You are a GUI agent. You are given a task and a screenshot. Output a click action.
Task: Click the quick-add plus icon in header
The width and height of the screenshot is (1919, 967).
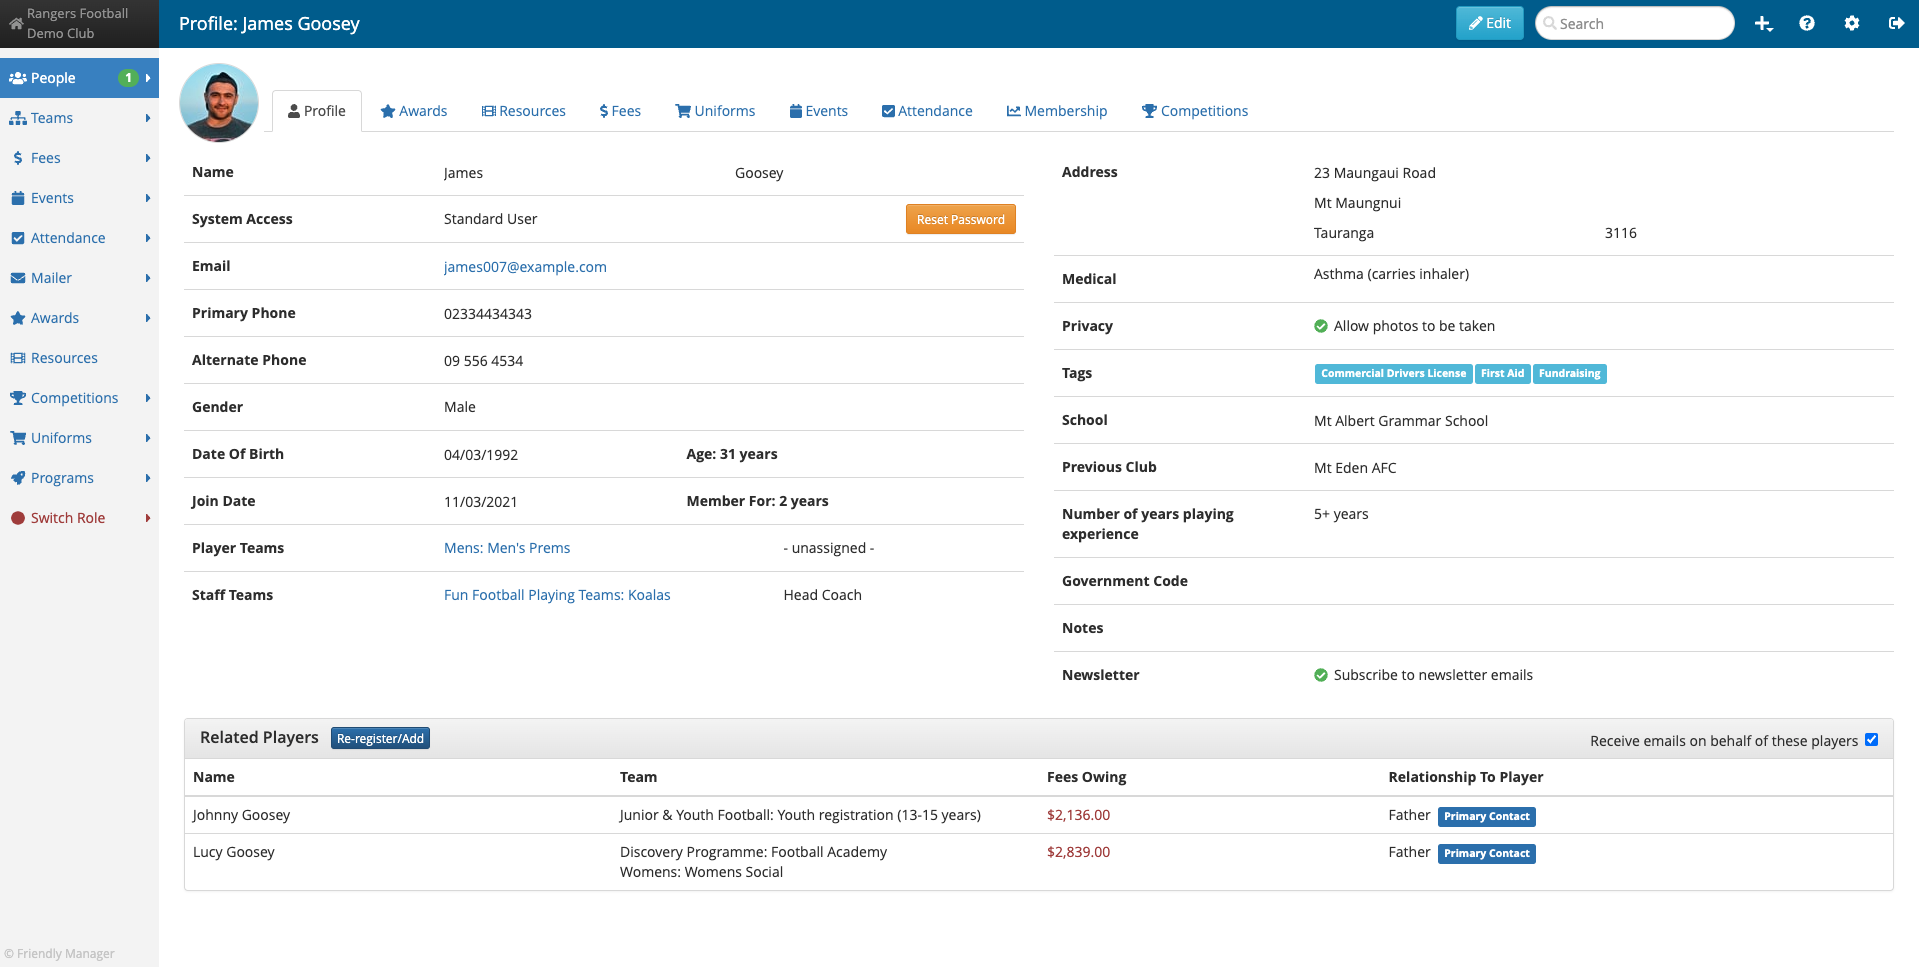coord(1763,22)
